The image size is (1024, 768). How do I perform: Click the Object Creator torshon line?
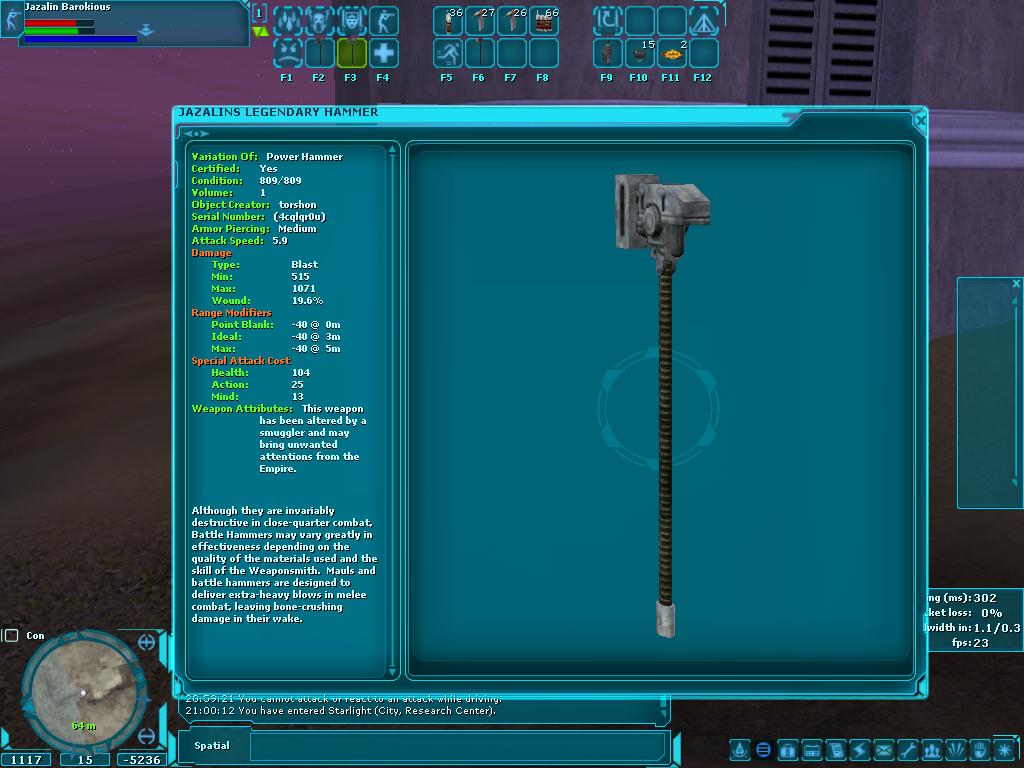click(254, 204)
